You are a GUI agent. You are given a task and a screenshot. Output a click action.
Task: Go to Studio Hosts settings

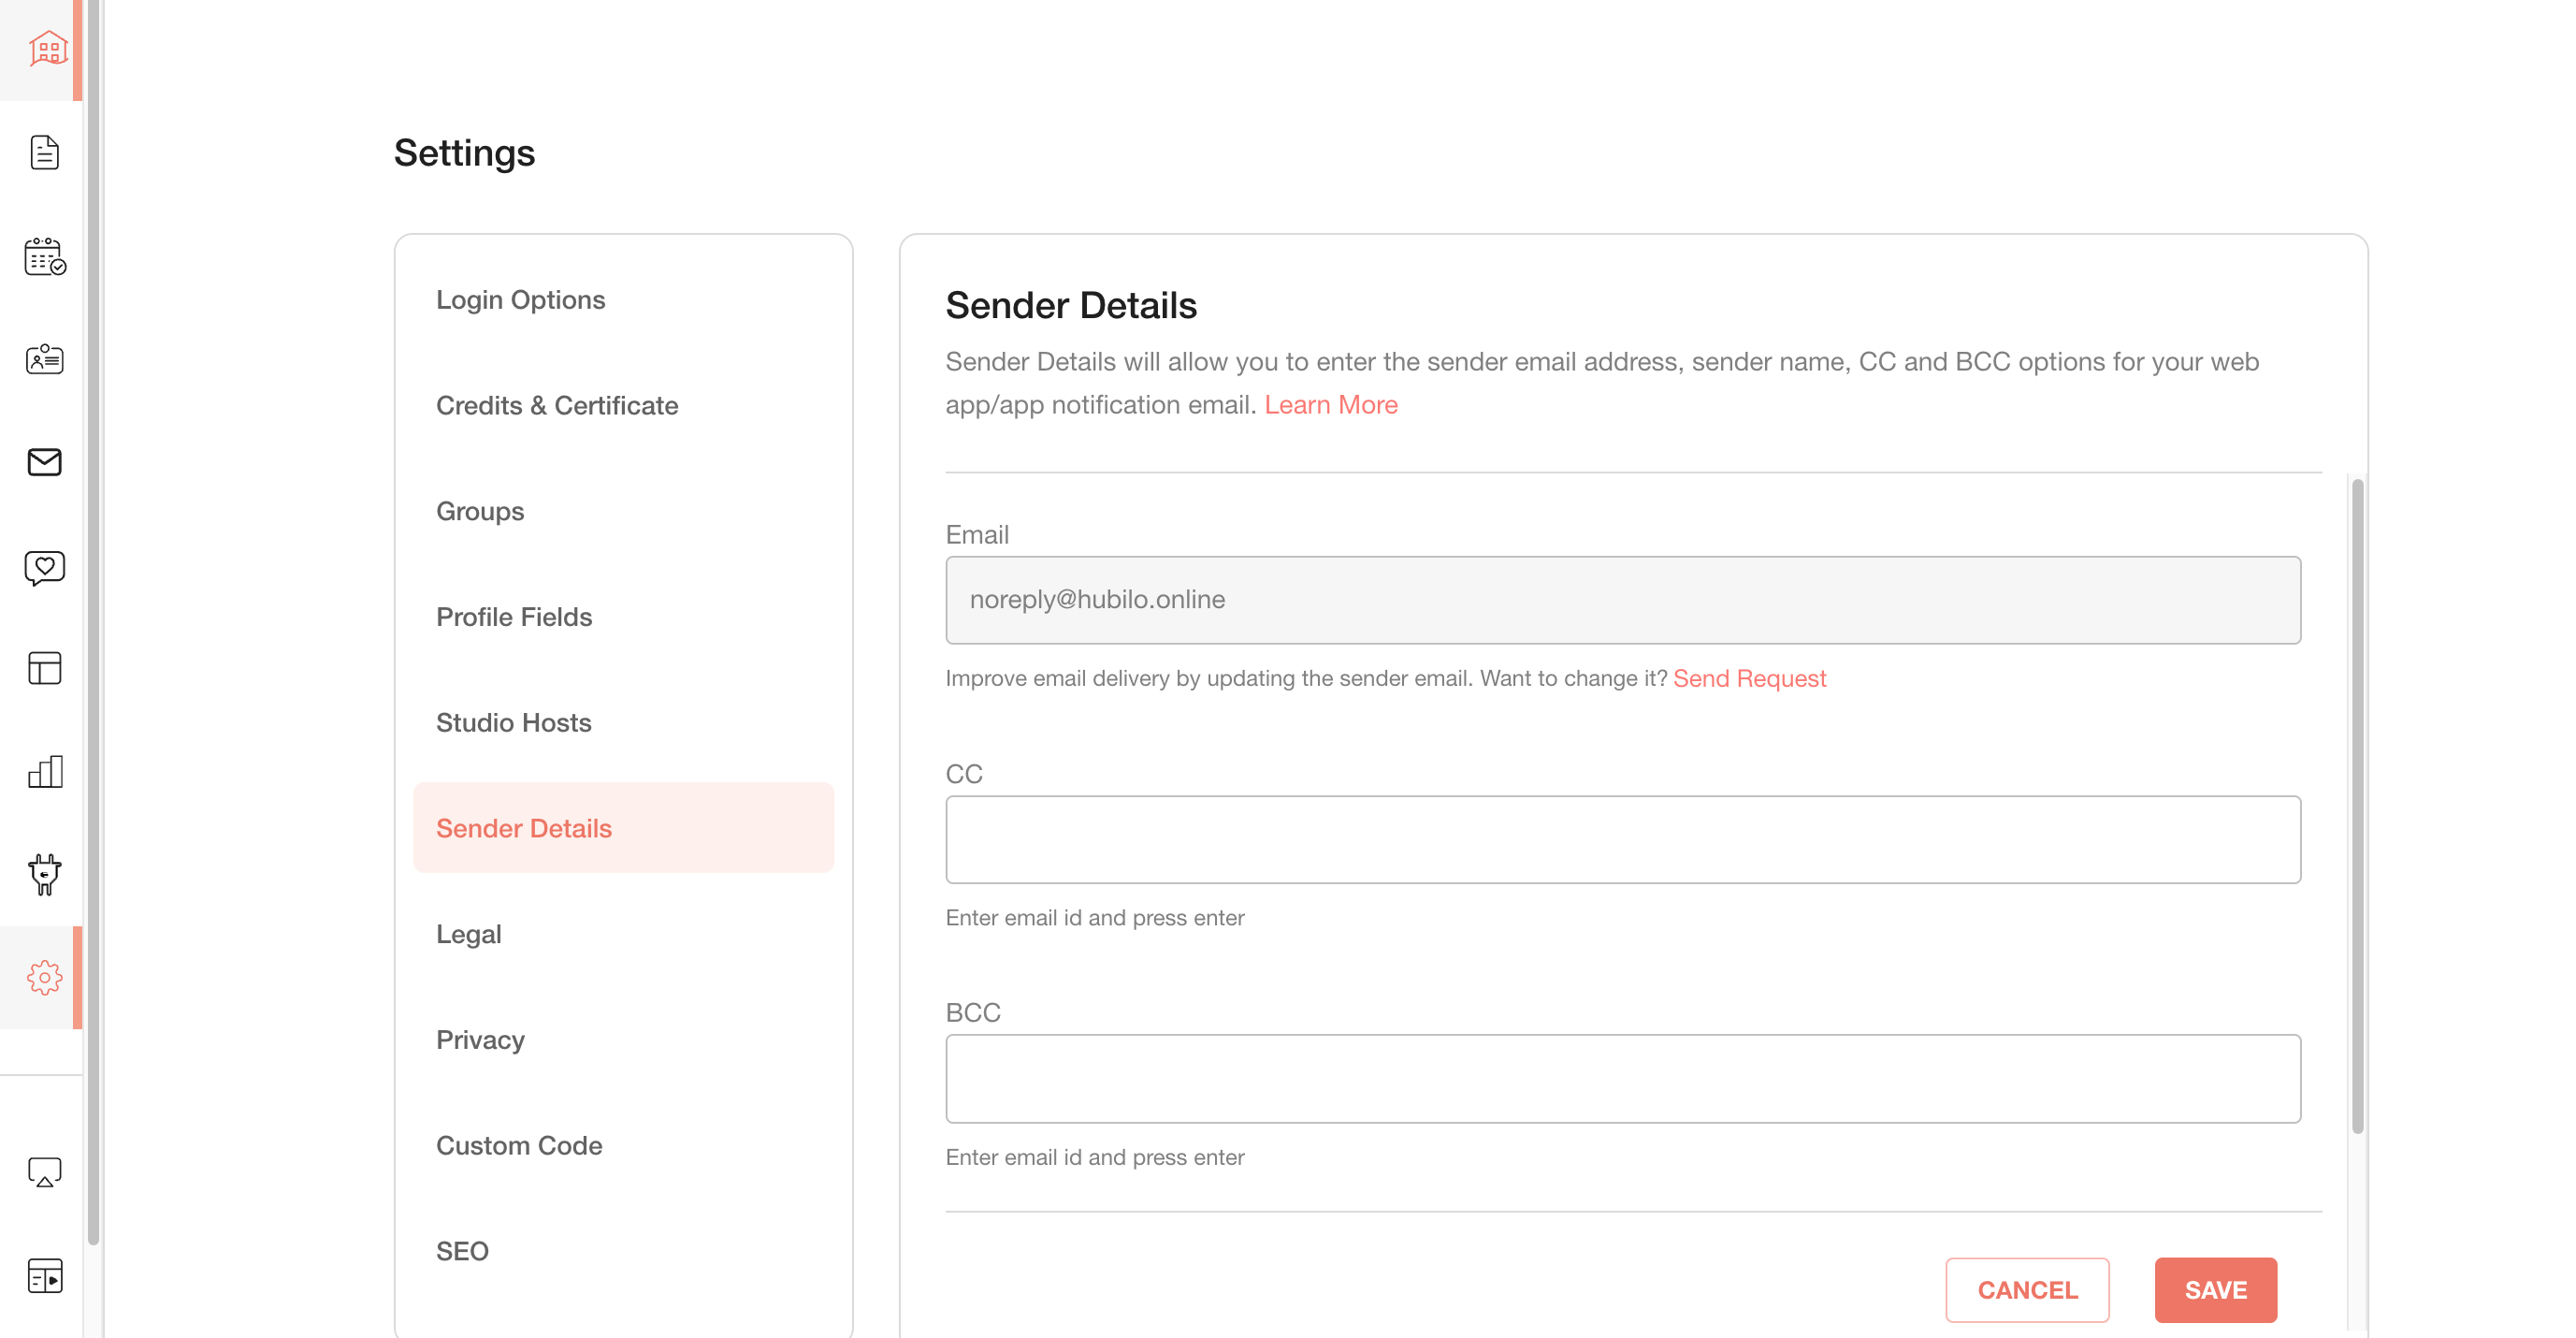[x=514, y=722]
